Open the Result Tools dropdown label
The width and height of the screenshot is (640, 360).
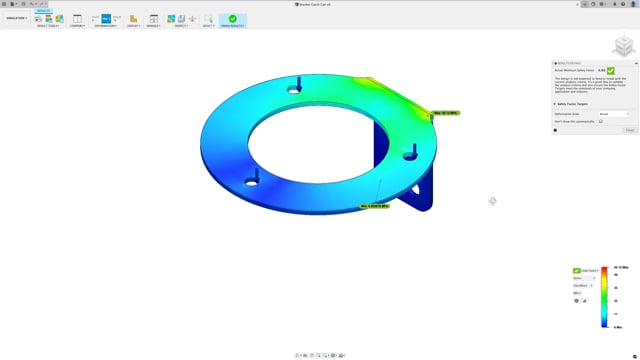tap(48, 26)
